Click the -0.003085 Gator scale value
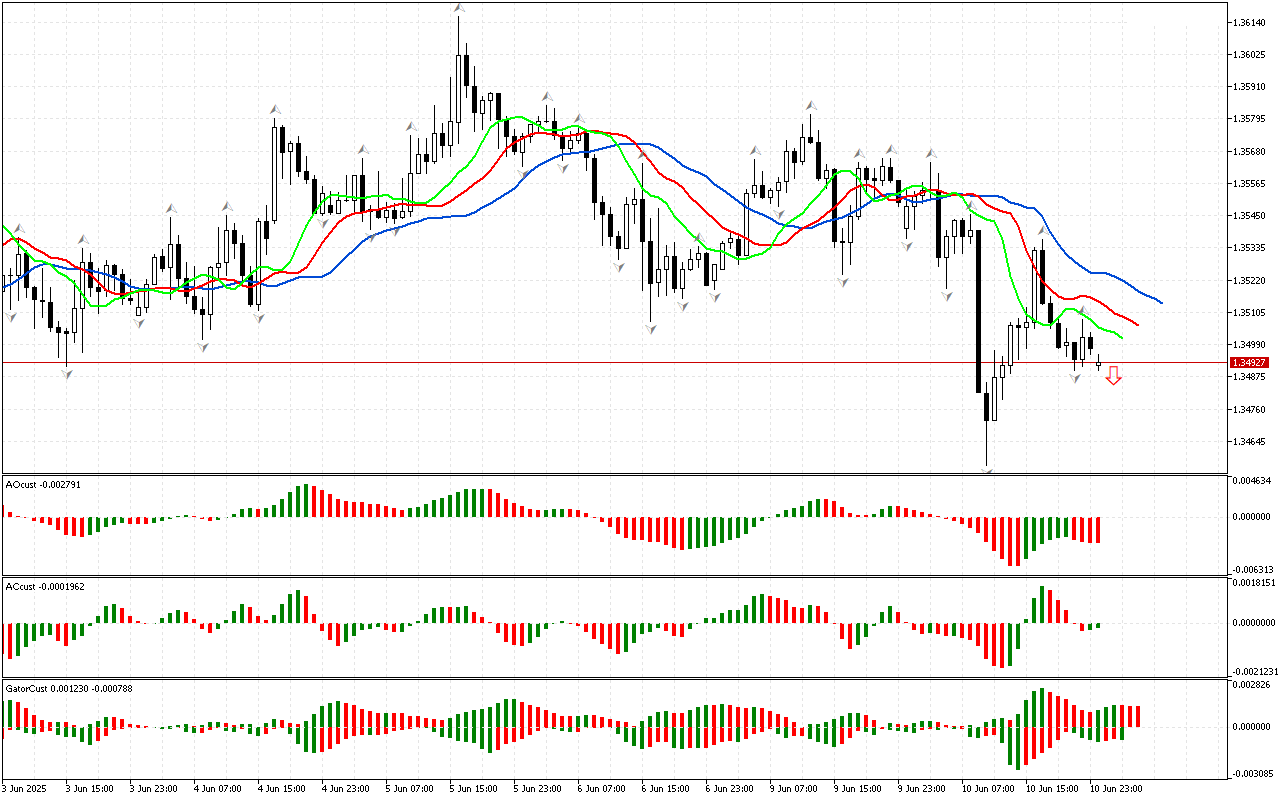 coord(1252,774)
